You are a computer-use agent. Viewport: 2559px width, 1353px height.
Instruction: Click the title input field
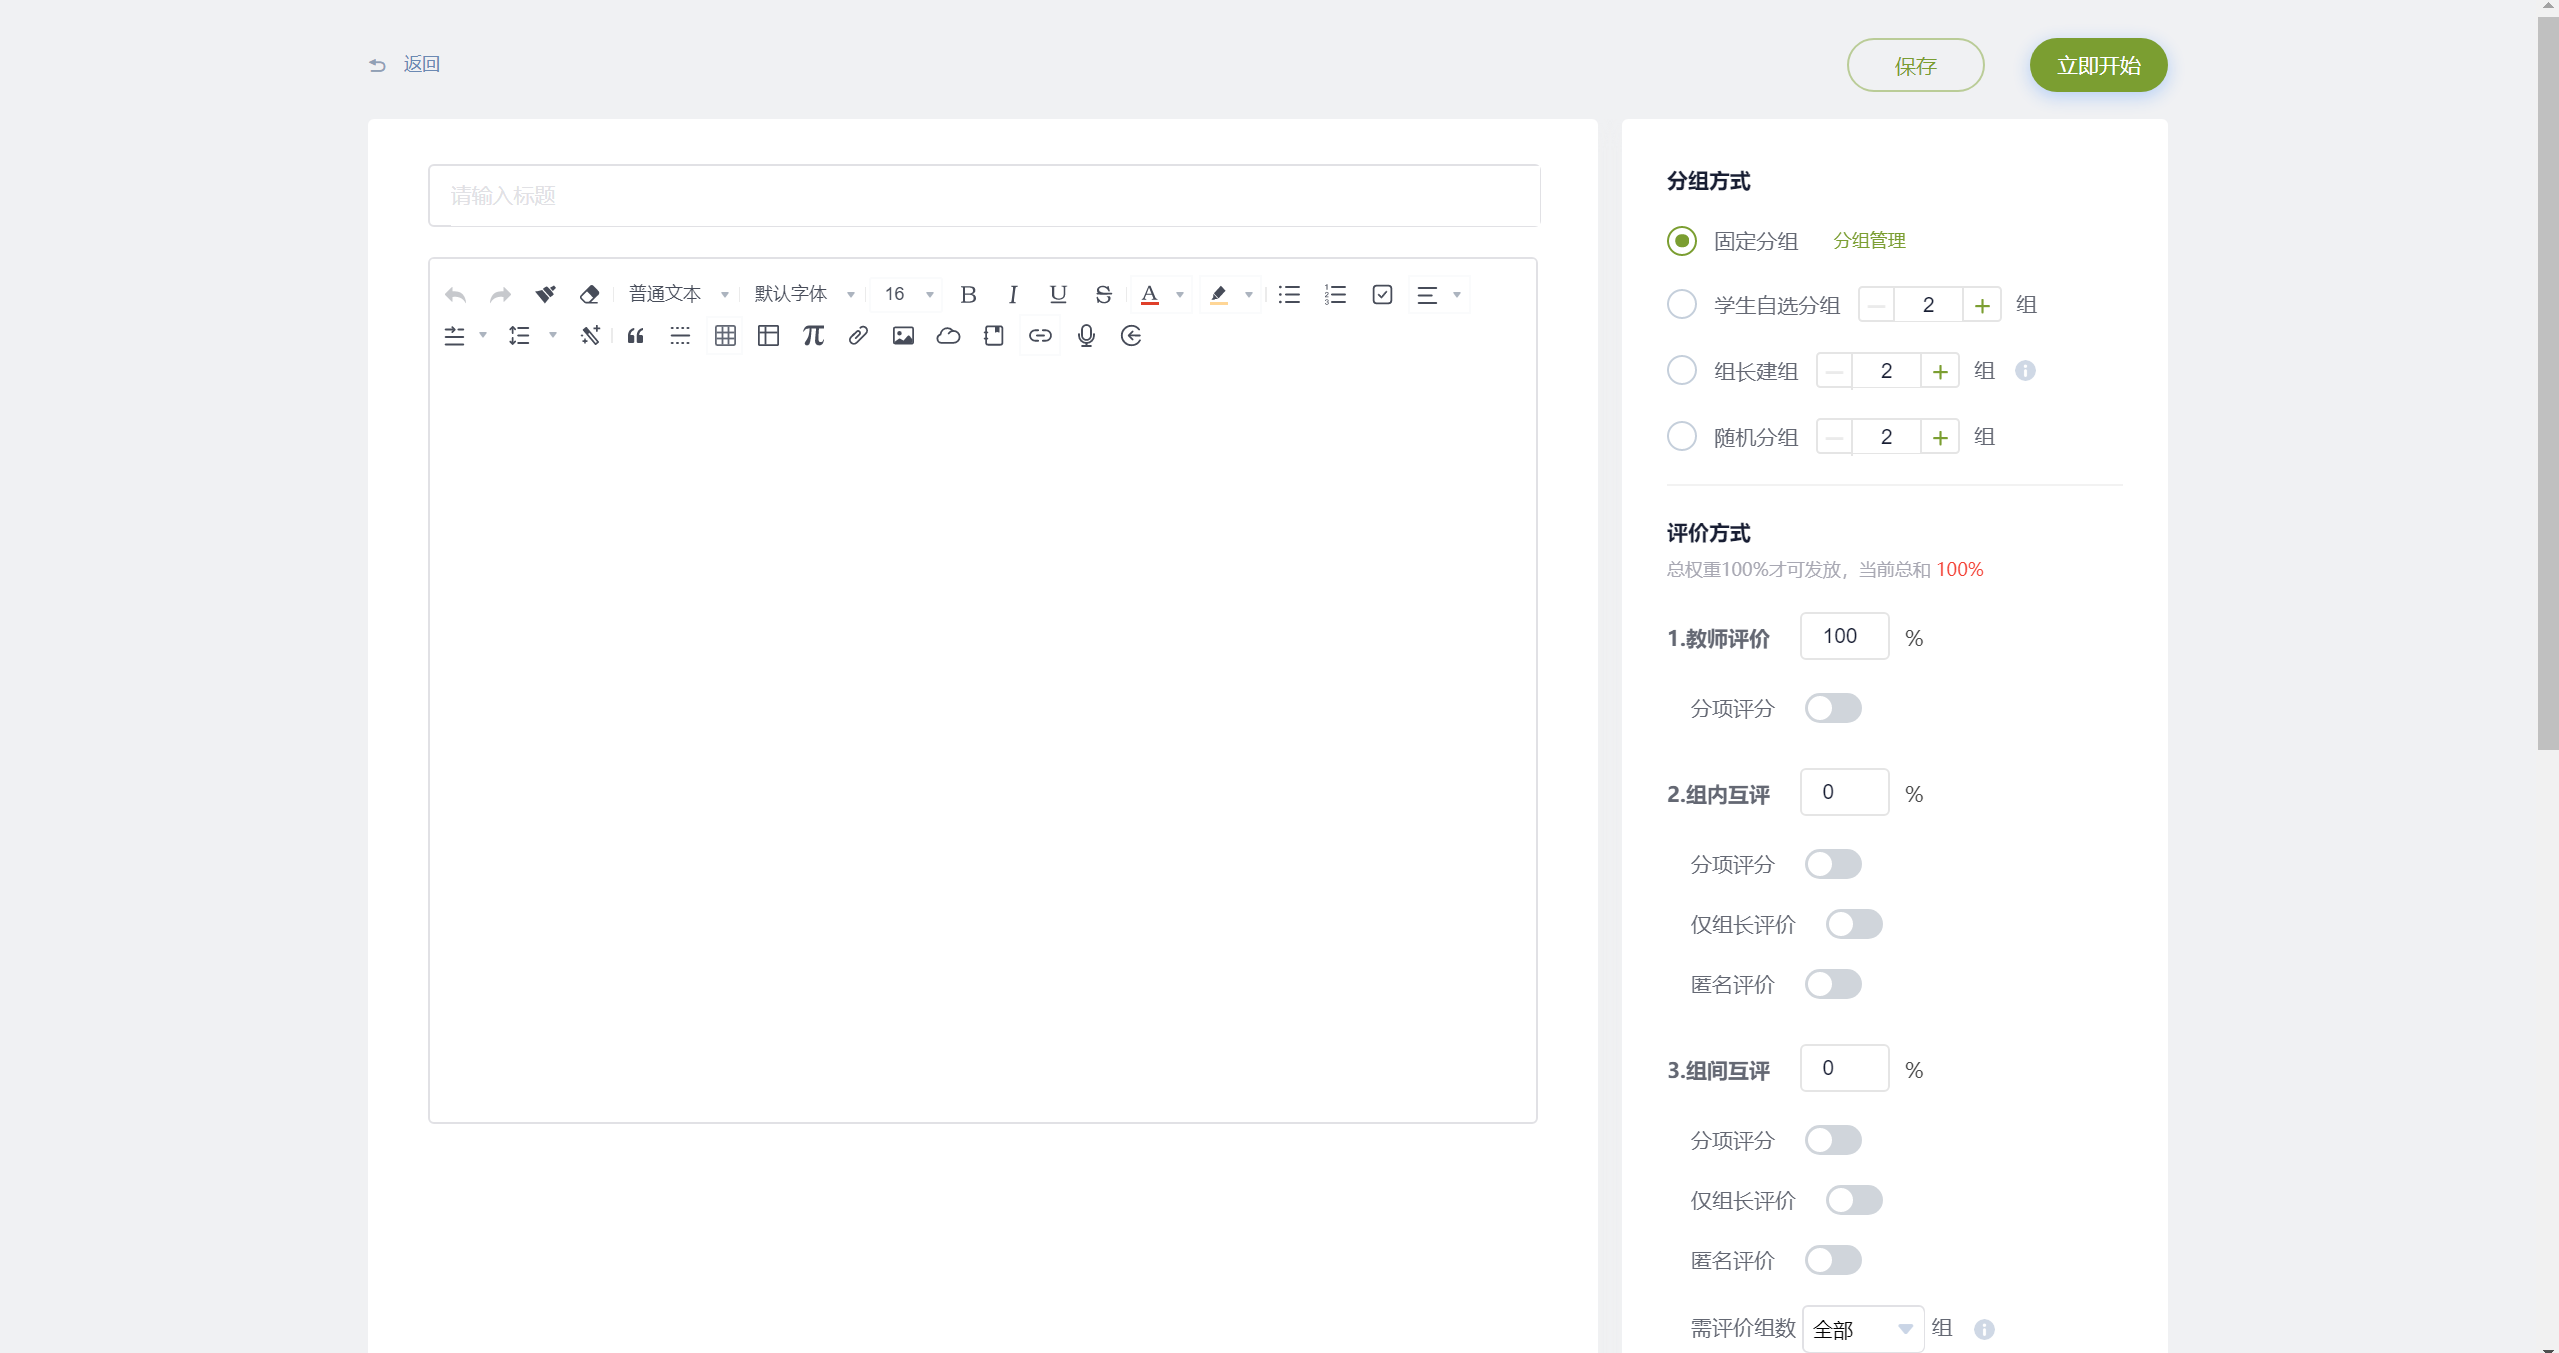(983, 196)
